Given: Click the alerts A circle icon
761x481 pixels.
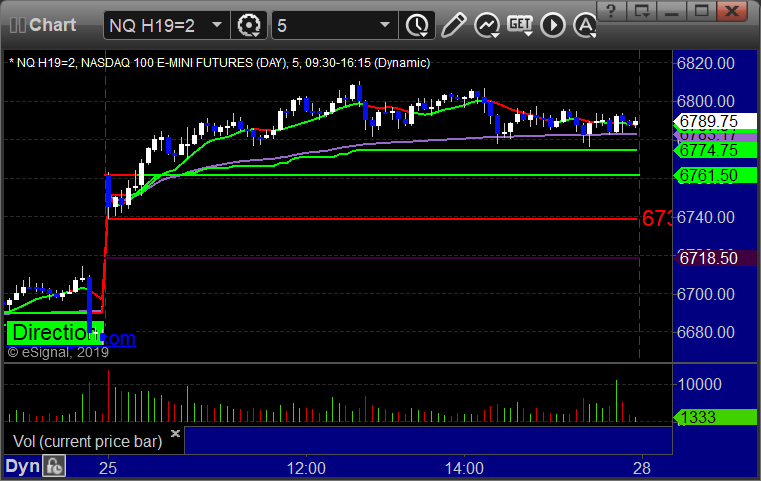Looking at the screenshot, I should pos(585,25).
